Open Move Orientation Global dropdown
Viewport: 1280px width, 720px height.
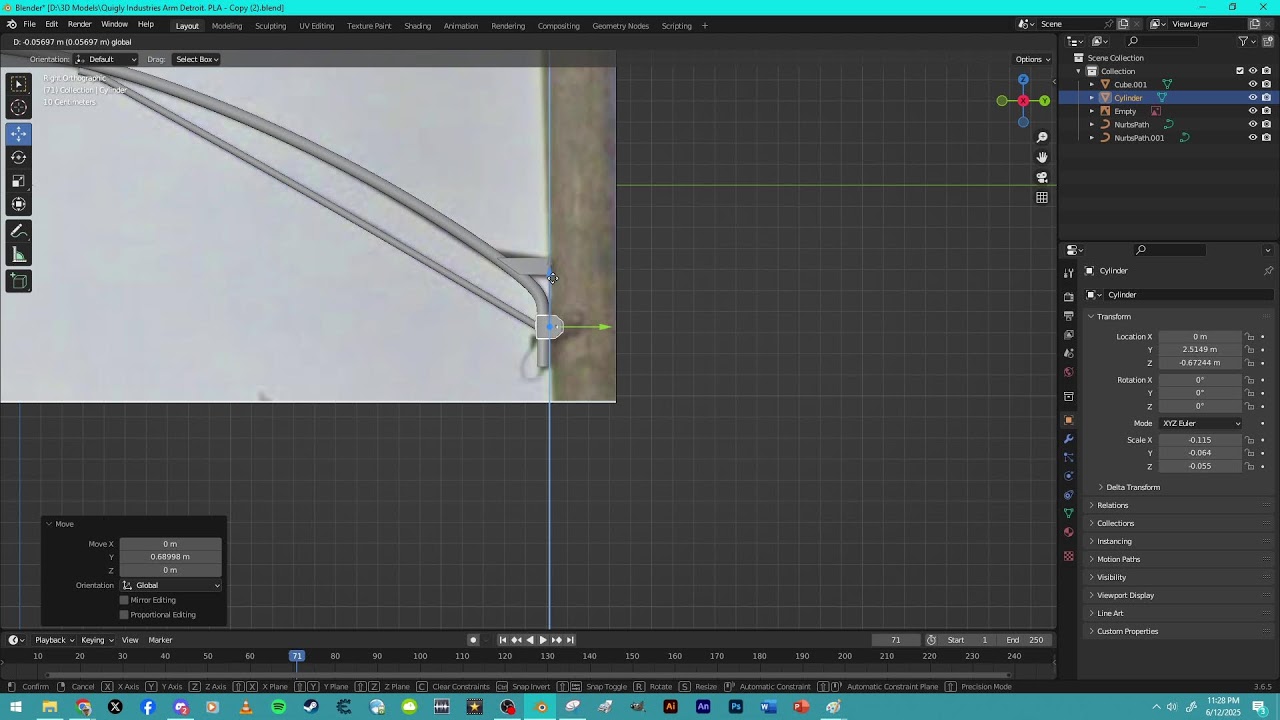(171, 585)
